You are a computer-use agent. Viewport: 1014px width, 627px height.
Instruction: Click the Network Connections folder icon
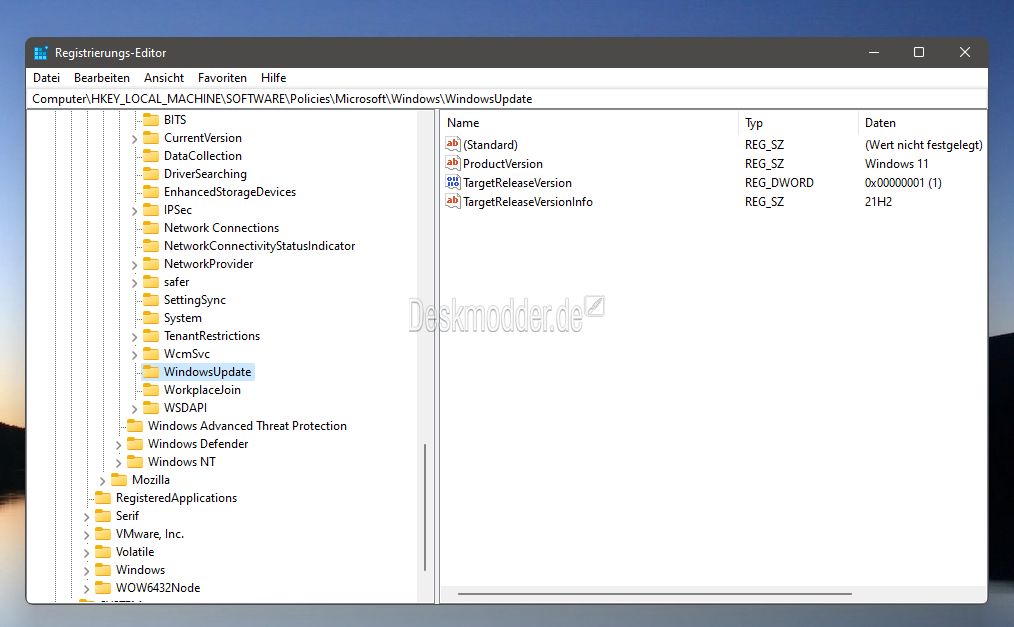[x=151, y=228]
